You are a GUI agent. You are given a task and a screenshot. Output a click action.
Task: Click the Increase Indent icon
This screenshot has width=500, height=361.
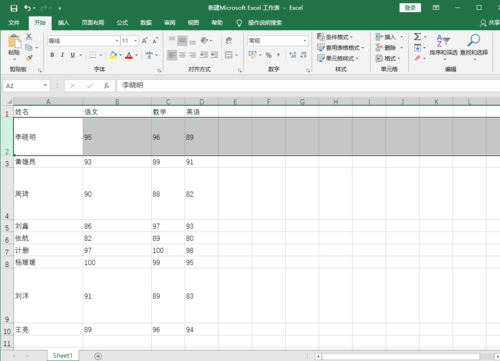214,55
